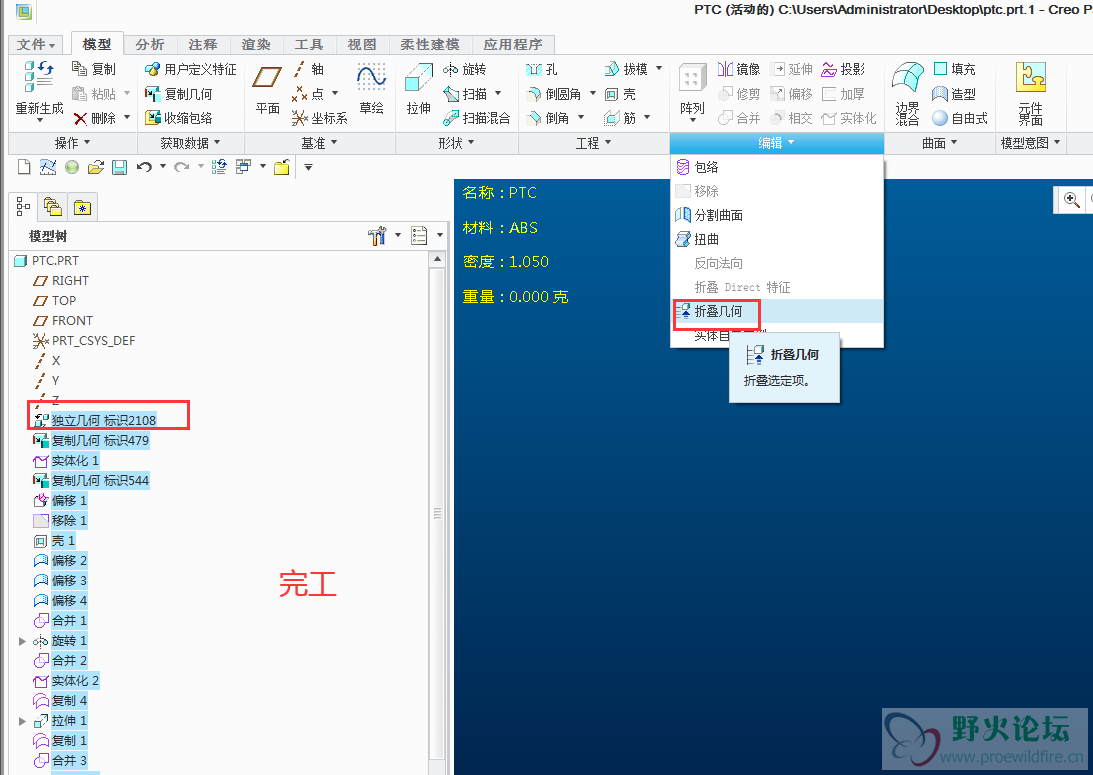Click the User-Defined Feature (用户定义特征) tool

(x=190, y=69)
